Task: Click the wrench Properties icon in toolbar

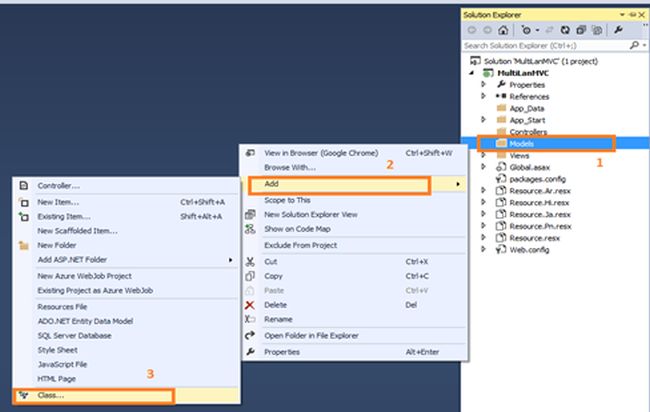Action: click(x=618, y=30)
